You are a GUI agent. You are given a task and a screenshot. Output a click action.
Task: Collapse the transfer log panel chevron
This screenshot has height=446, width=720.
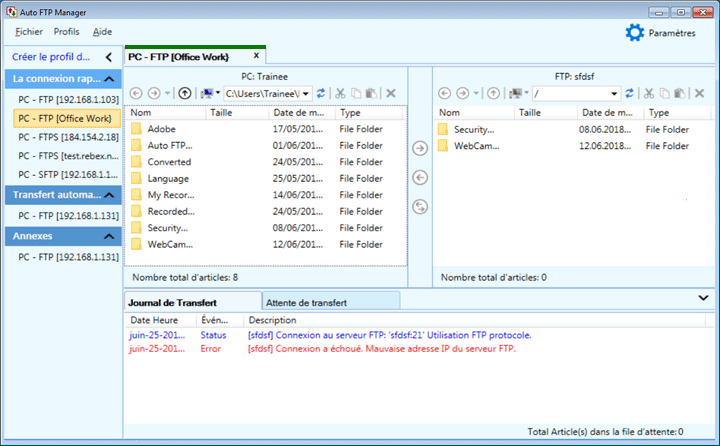[703, 298]
